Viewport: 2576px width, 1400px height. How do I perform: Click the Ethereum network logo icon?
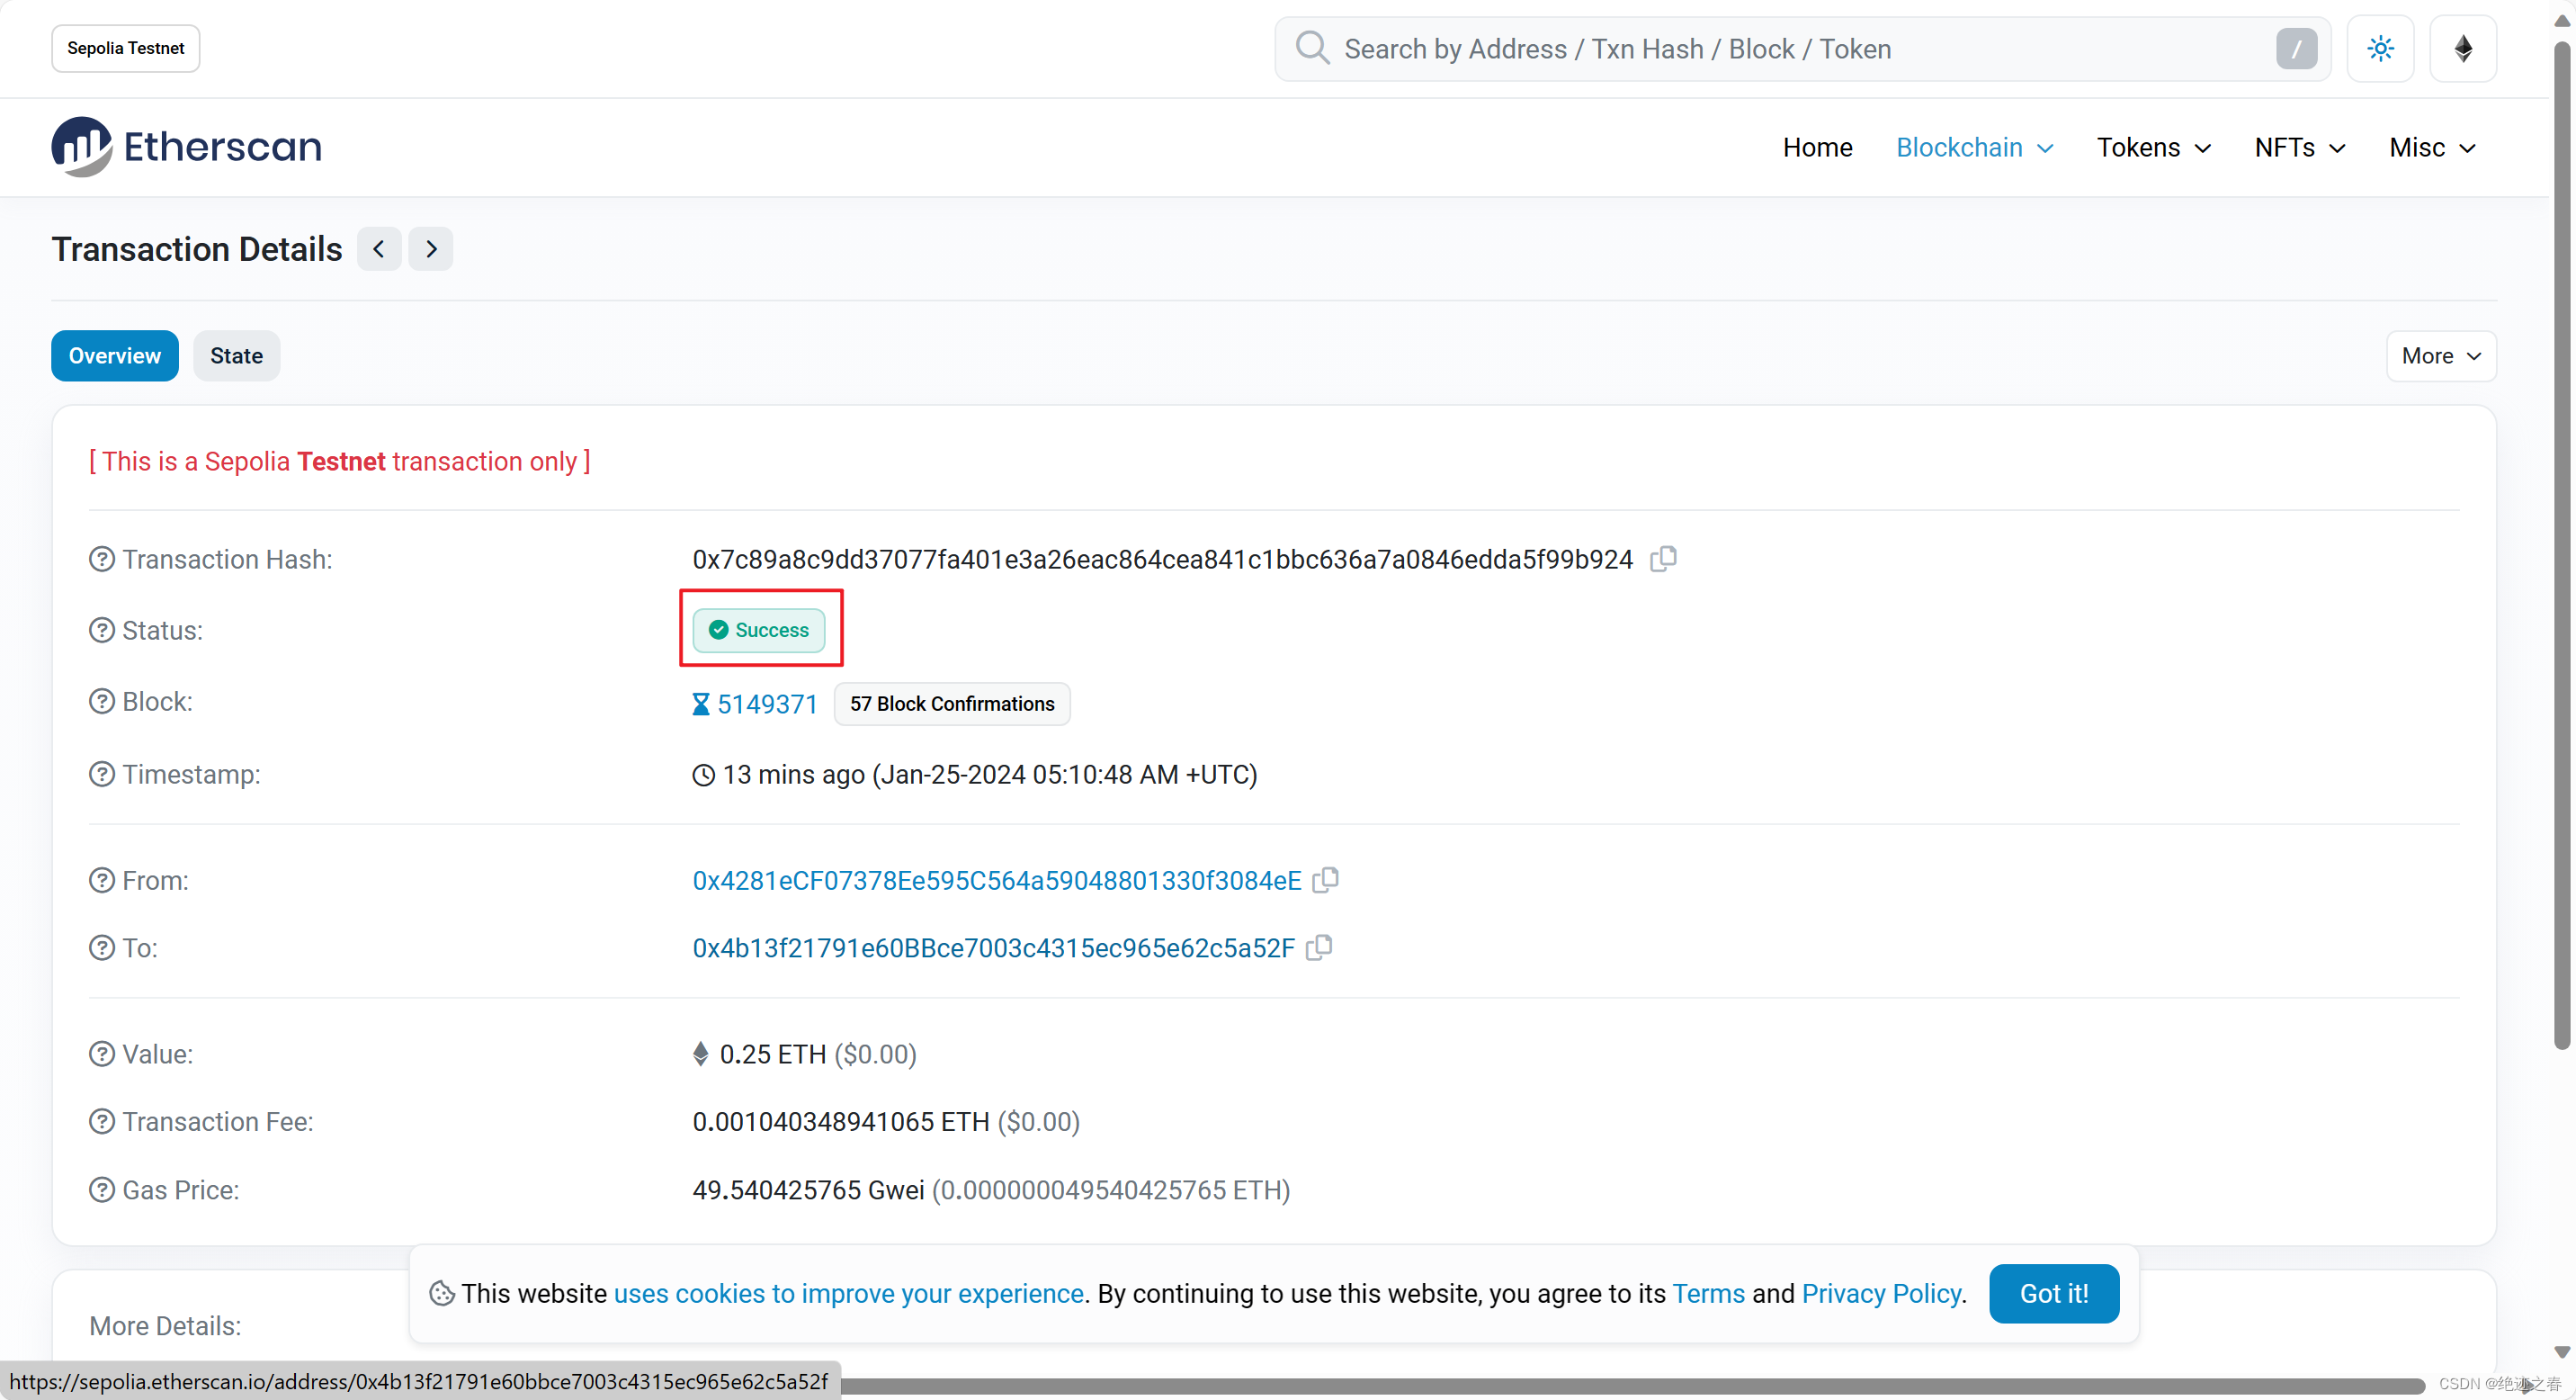click(x=2463, y=48)
